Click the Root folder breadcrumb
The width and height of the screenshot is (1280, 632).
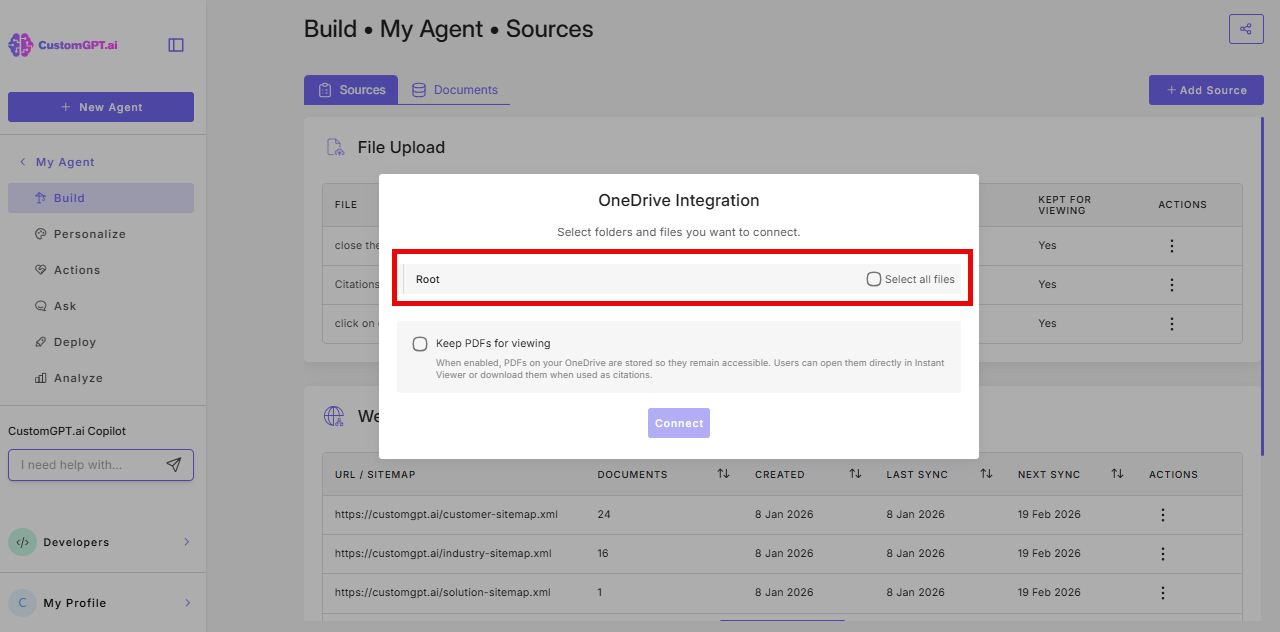click(x=428, y=279)
